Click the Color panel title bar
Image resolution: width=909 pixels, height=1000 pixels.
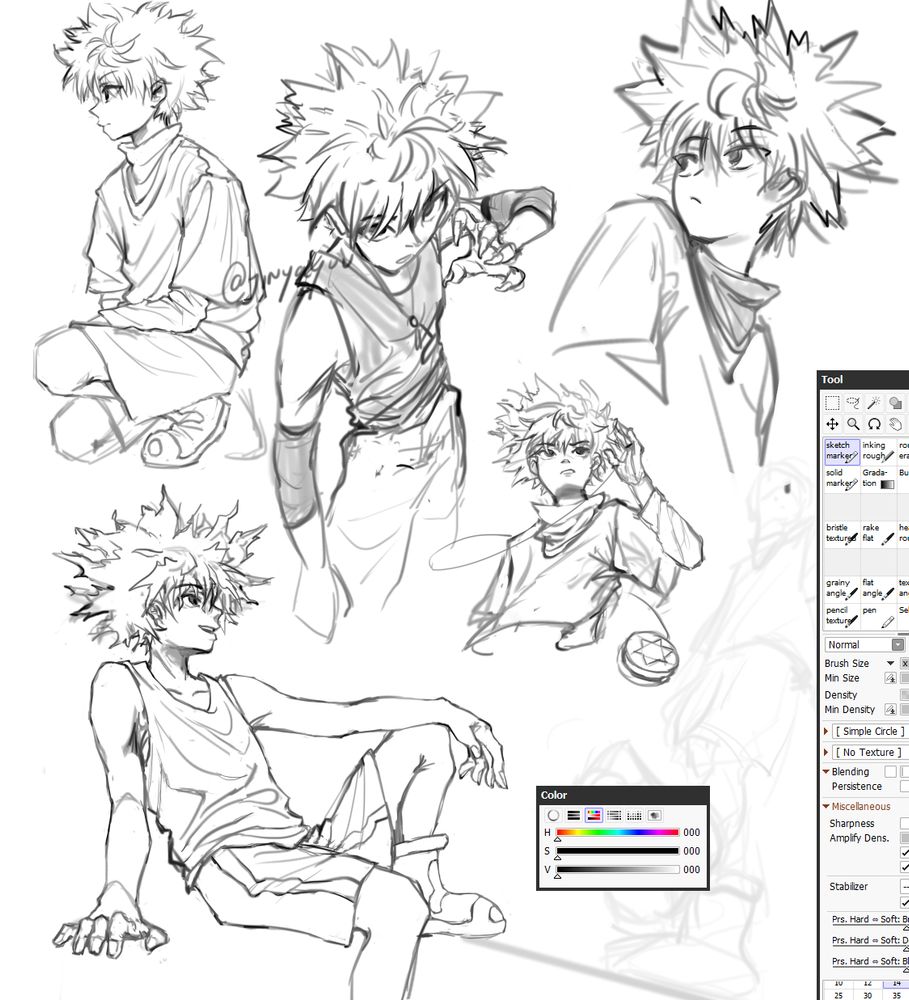(623, 795)
